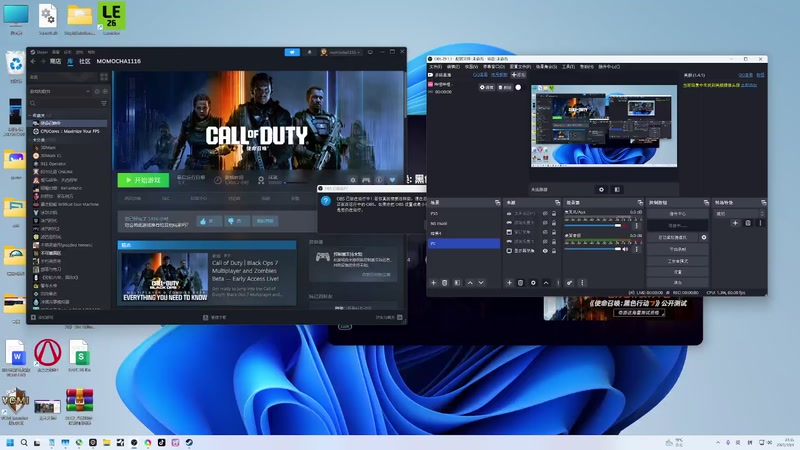This screenshot has width=800, height=450.
Task: Switch to Steam 社区 community tab
Action: (x=85, y=61)
